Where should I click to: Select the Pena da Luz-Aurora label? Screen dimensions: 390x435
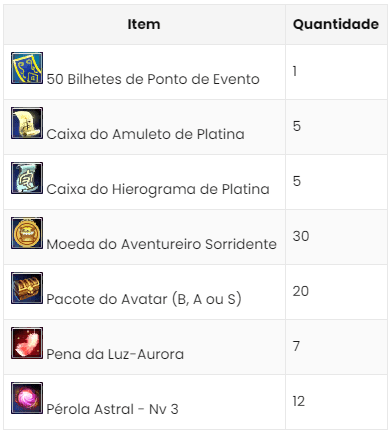pyautogui.click(x=115, y=354)
